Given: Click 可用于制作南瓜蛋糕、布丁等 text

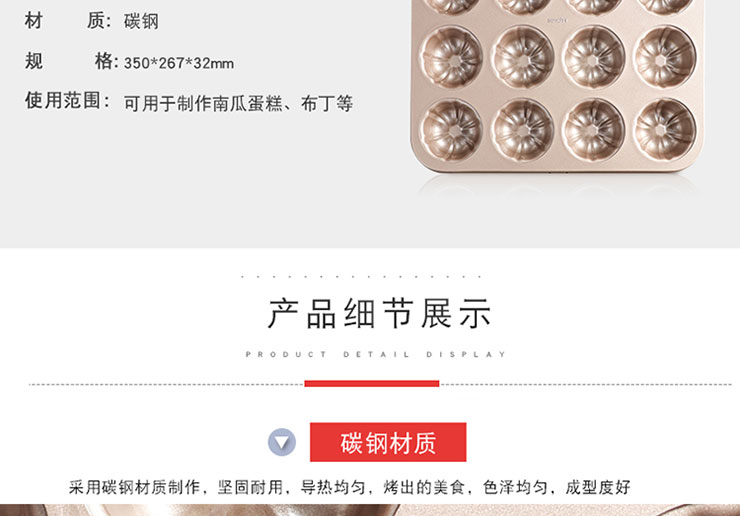Looking at the screenshot, I should tap(238, 103).
